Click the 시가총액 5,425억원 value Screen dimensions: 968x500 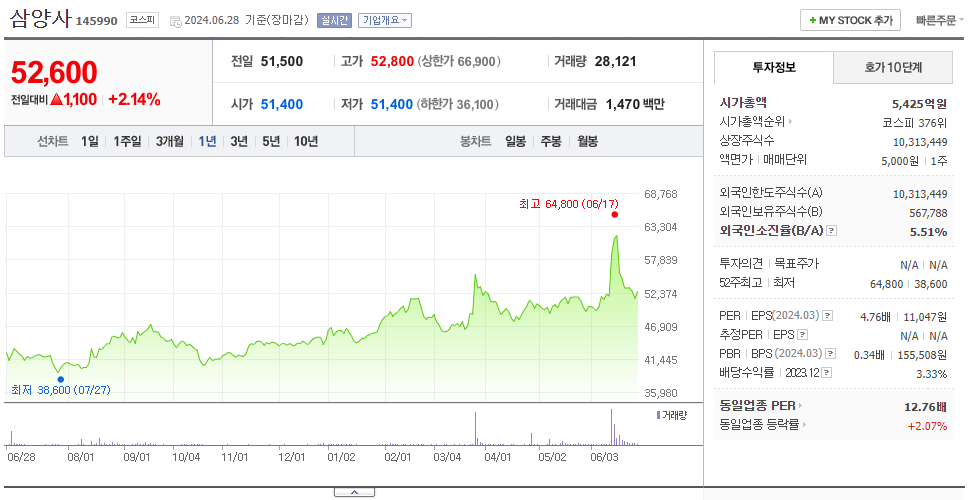919,103
